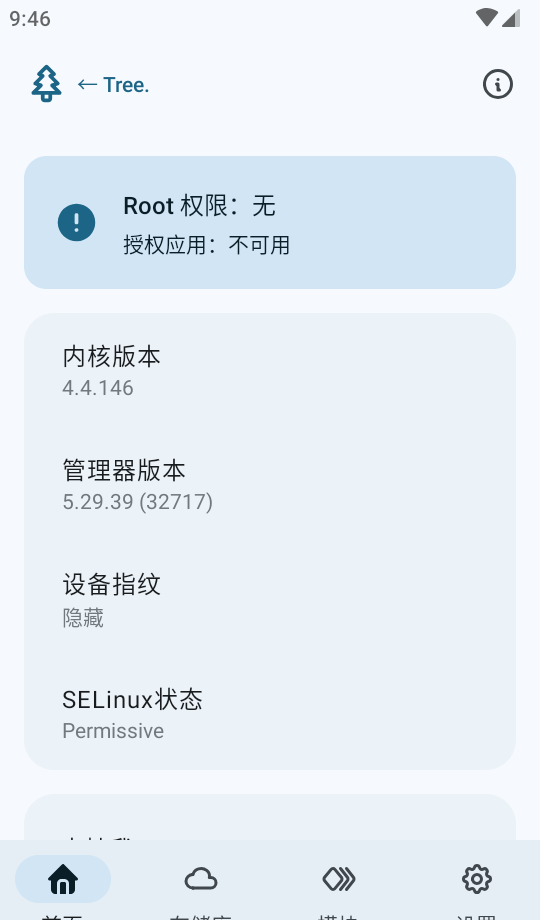
Task: Tap manager version 5.29.39 (32717)
Action: tap(137, 502)
